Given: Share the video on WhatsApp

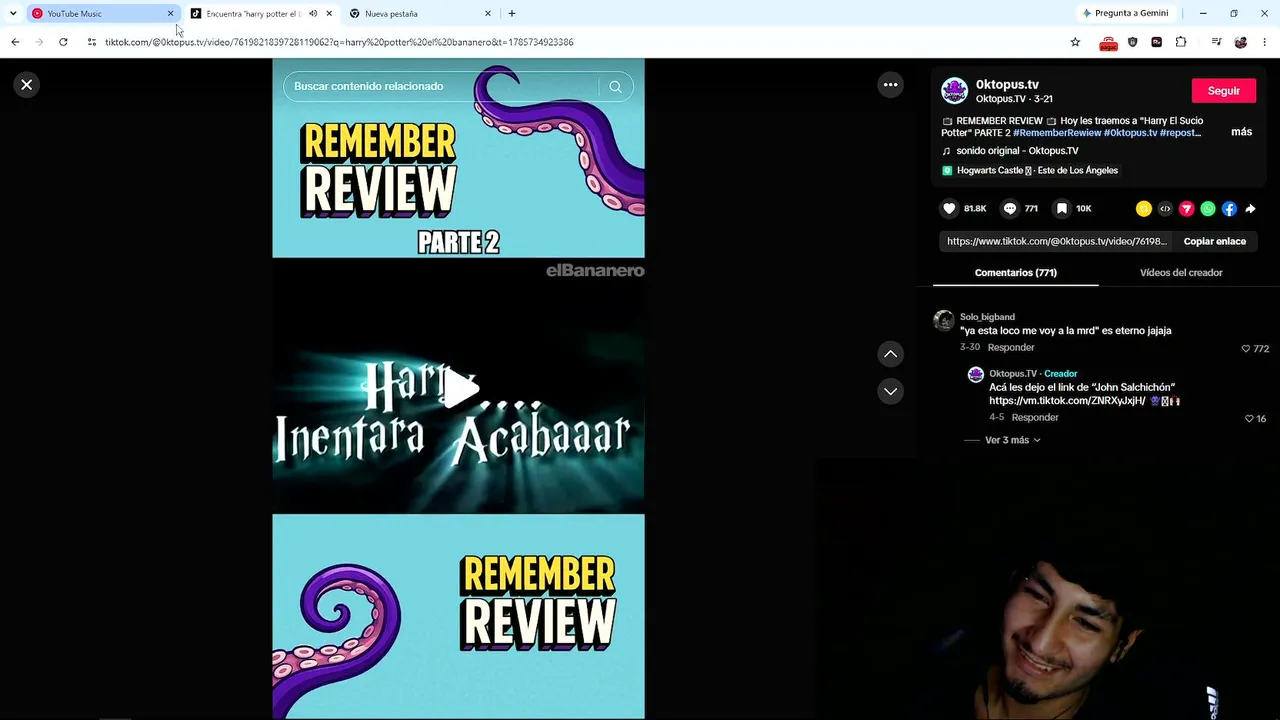Looking at the screenshot, I should [x=1208, y=209].
